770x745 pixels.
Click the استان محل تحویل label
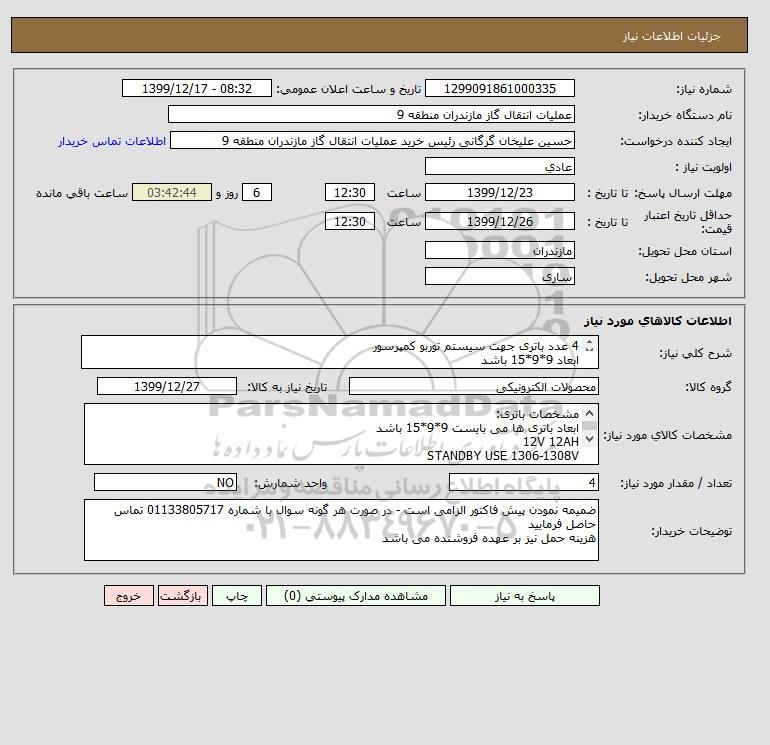pyautogui.click(x=685, y=251)
